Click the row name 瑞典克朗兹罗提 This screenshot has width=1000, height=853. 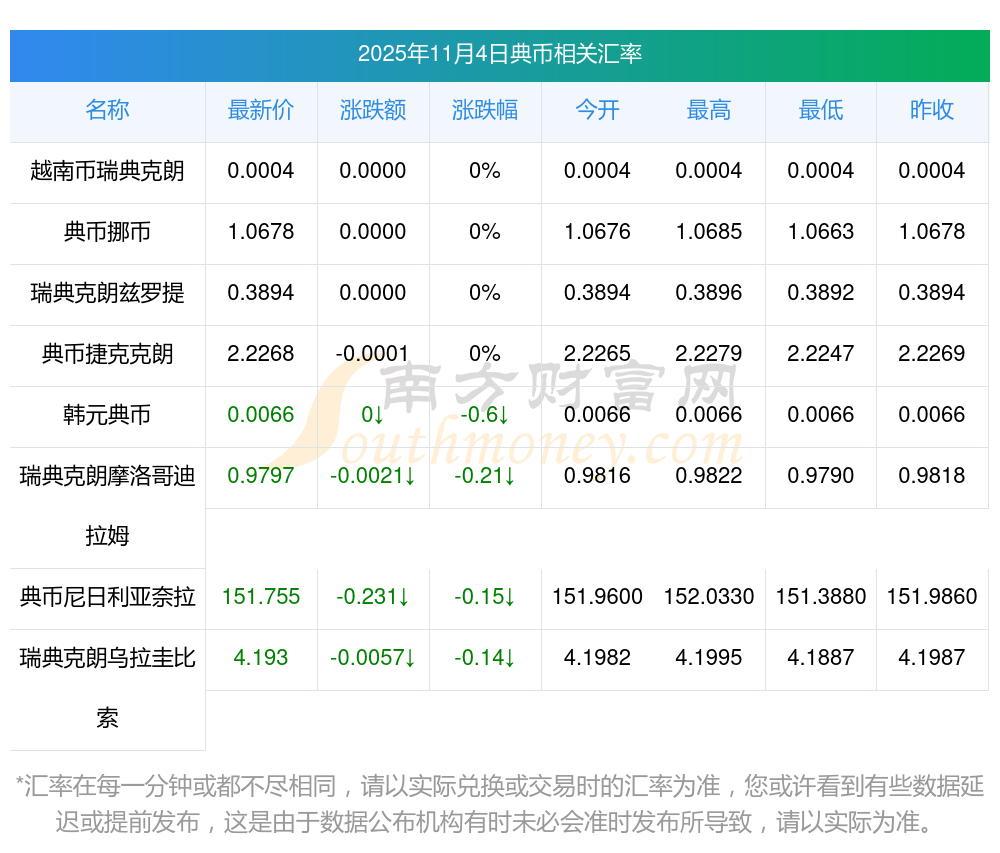[107, 293]
